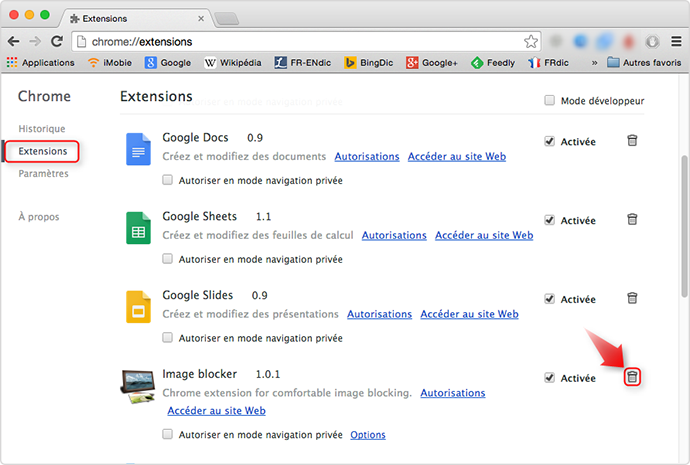Bookmark this page with the star icon
This screenshot has height=465, width=690.
[531, 41]
